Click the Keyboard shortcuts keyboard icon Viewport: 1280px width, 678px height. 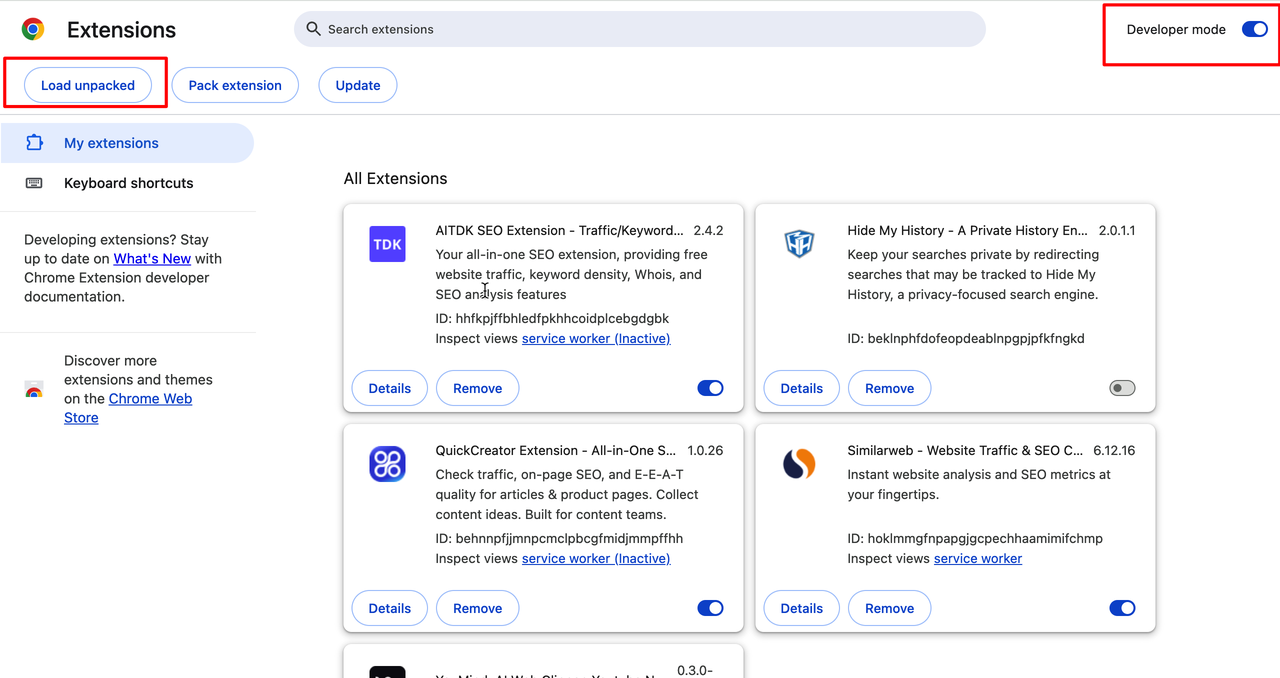34,183
